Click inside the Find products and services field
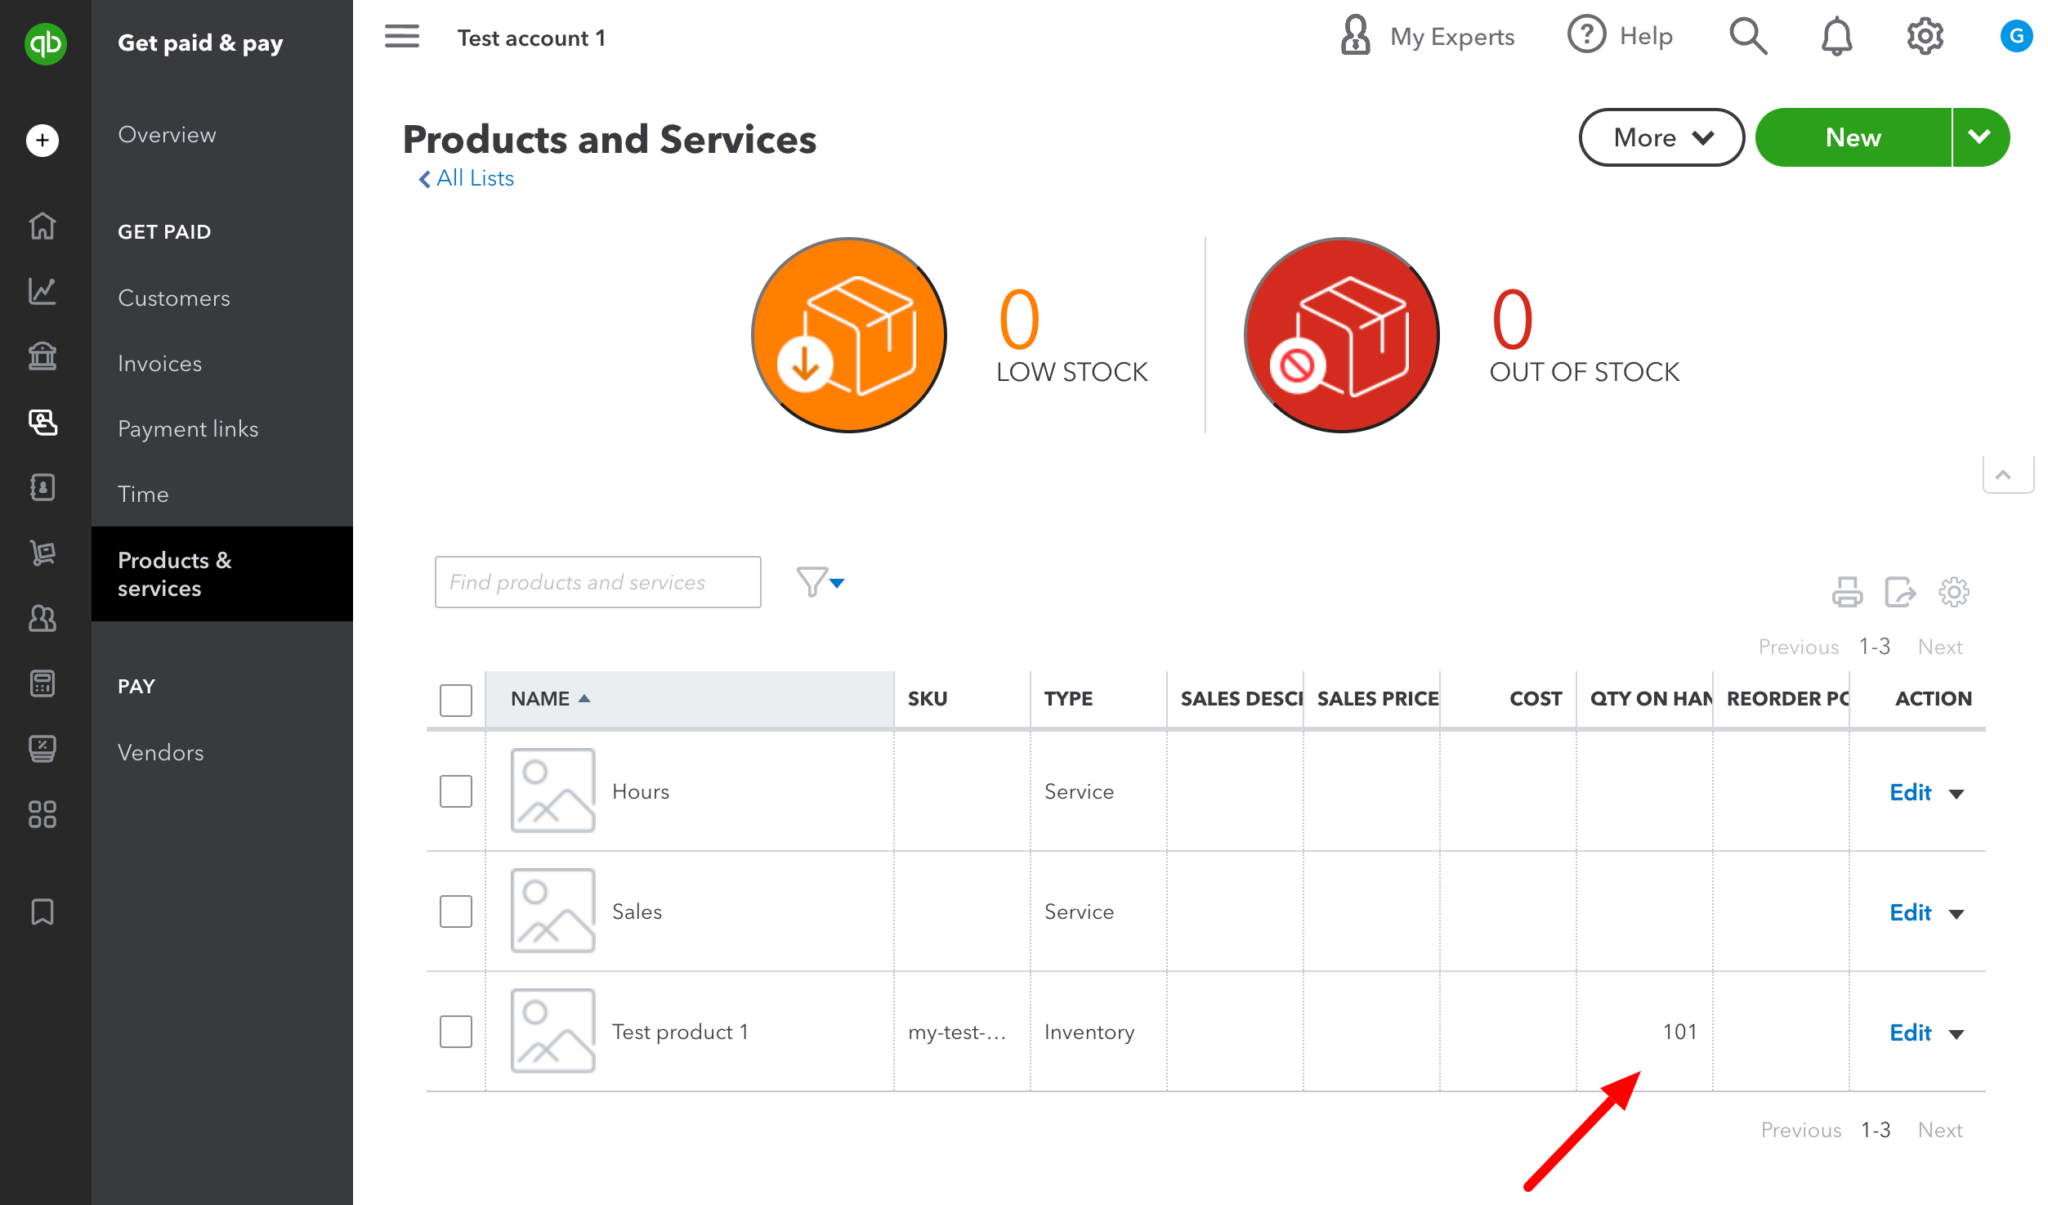The width and height of the screenshot is (2048, 1205). coord(597,581)
